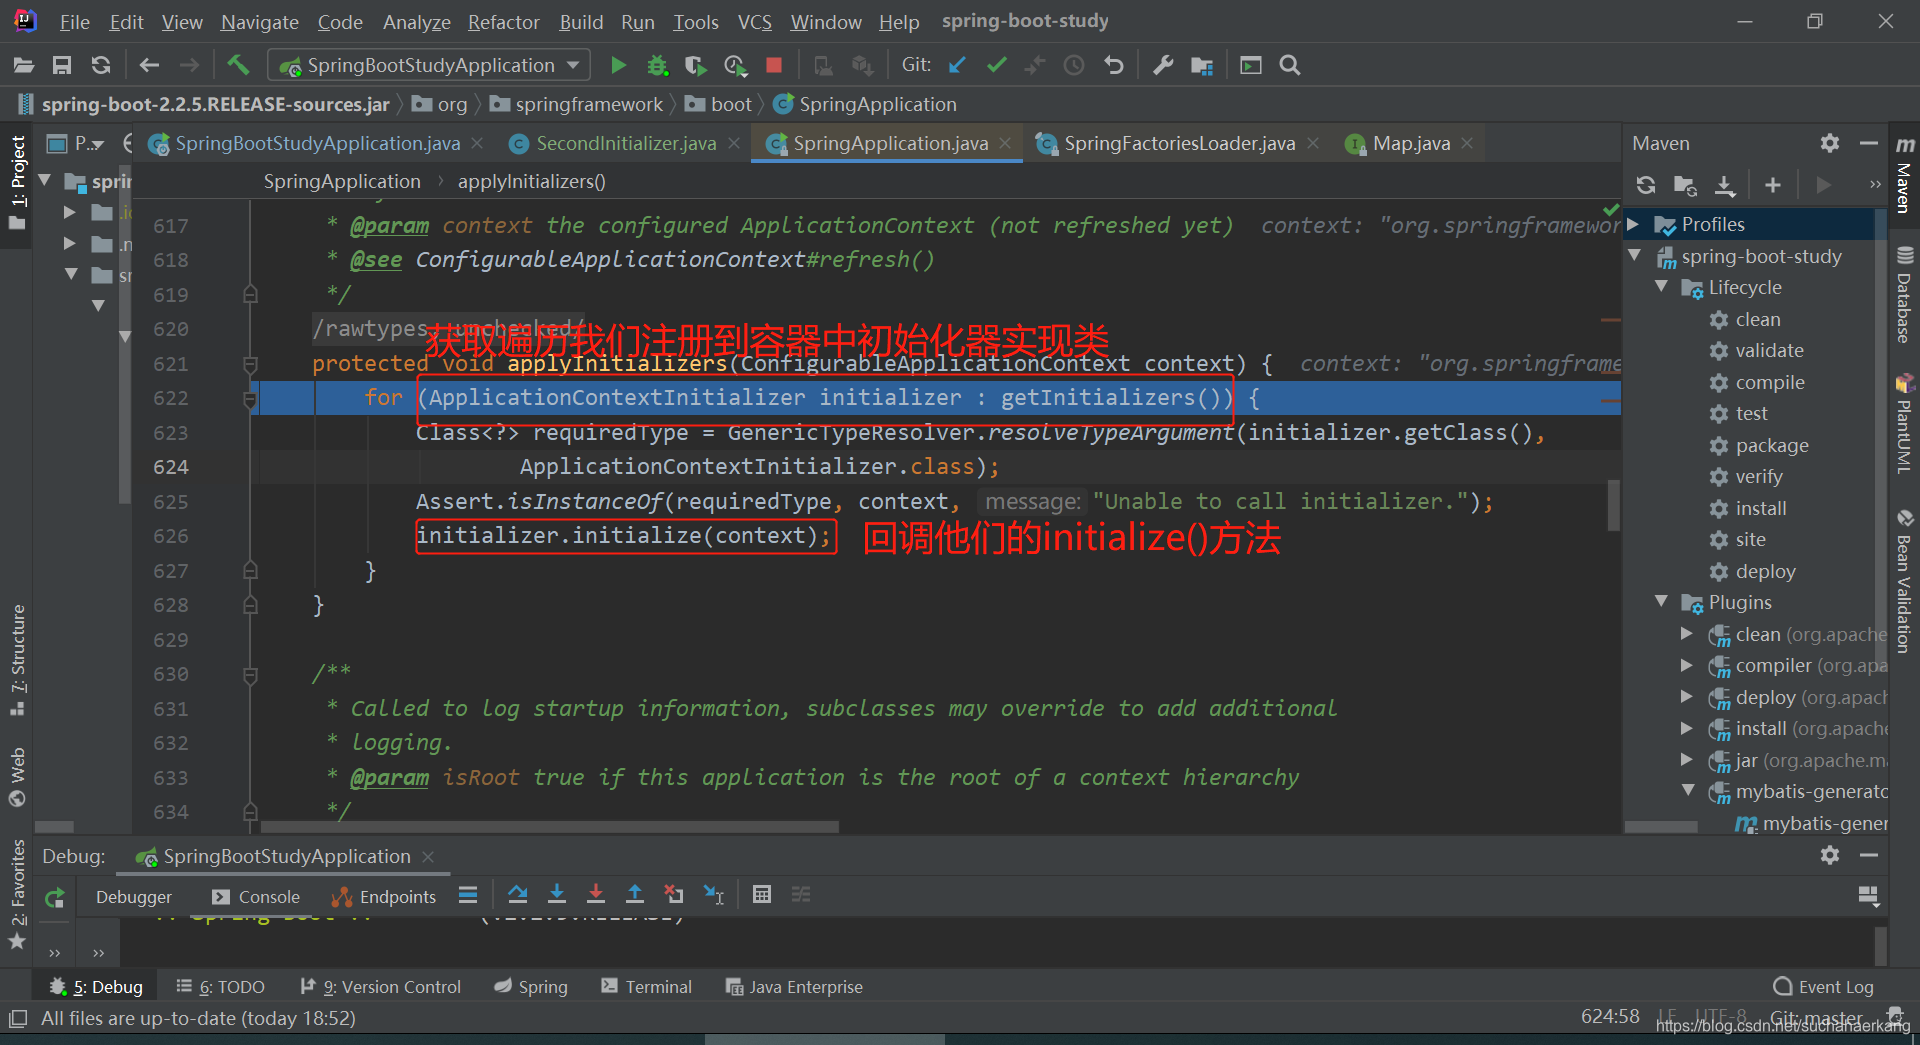Open the Event Log
Viewport: 1920px width, 1045px height.
[x=1823, y=987]
